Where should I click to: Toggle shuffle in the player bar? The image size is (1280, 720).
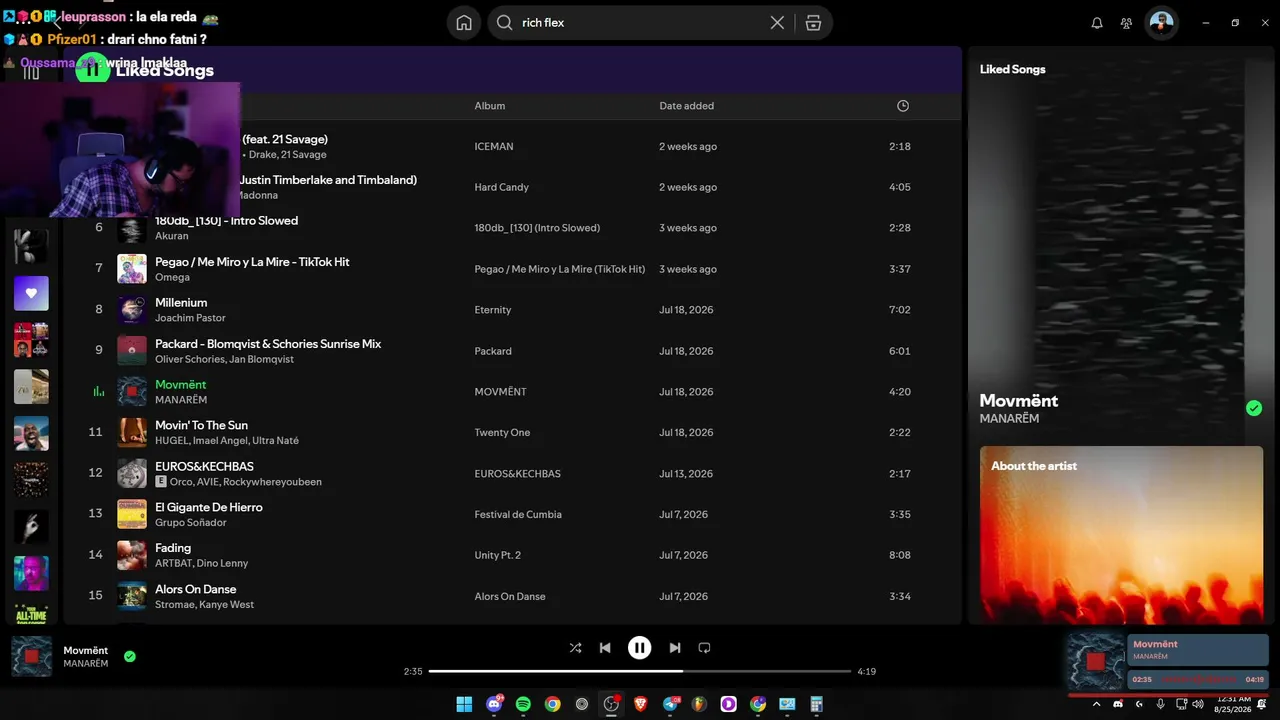coord(575,648)
